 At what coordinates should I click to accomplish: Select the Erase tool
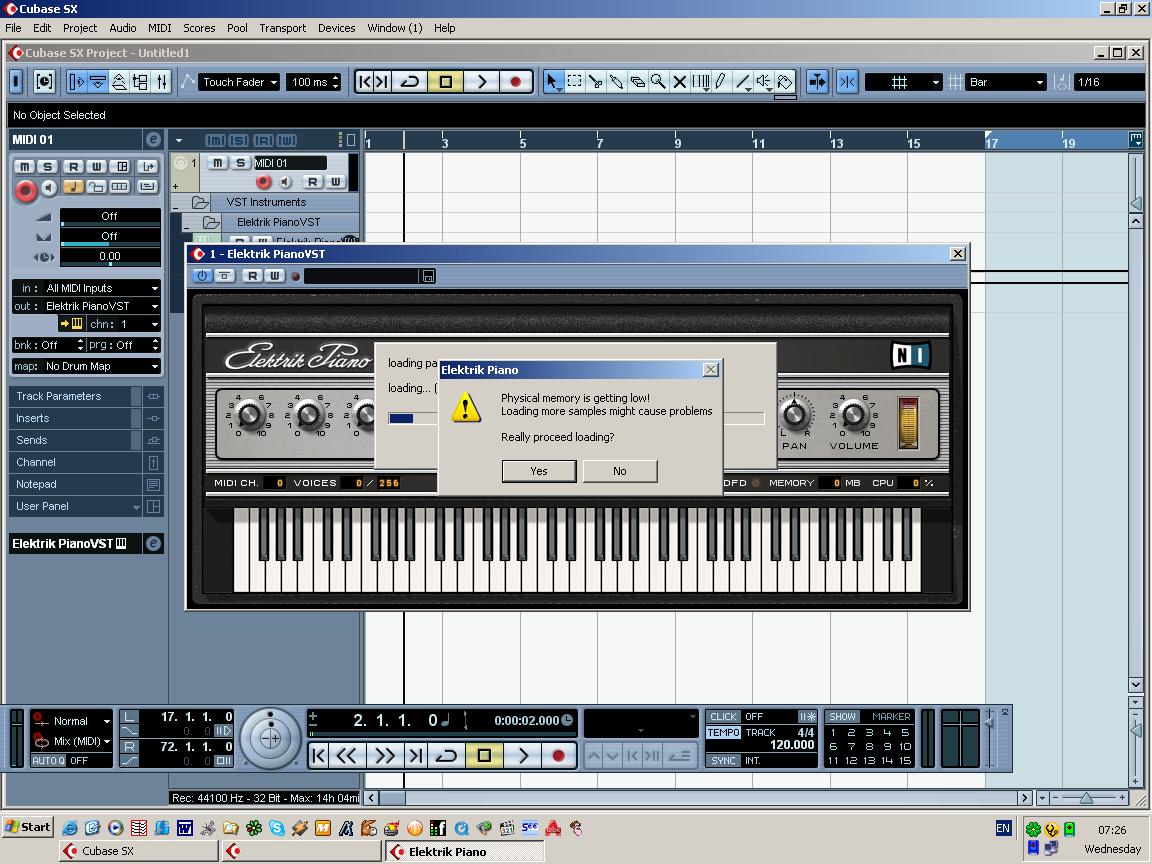tap(638, 82)
